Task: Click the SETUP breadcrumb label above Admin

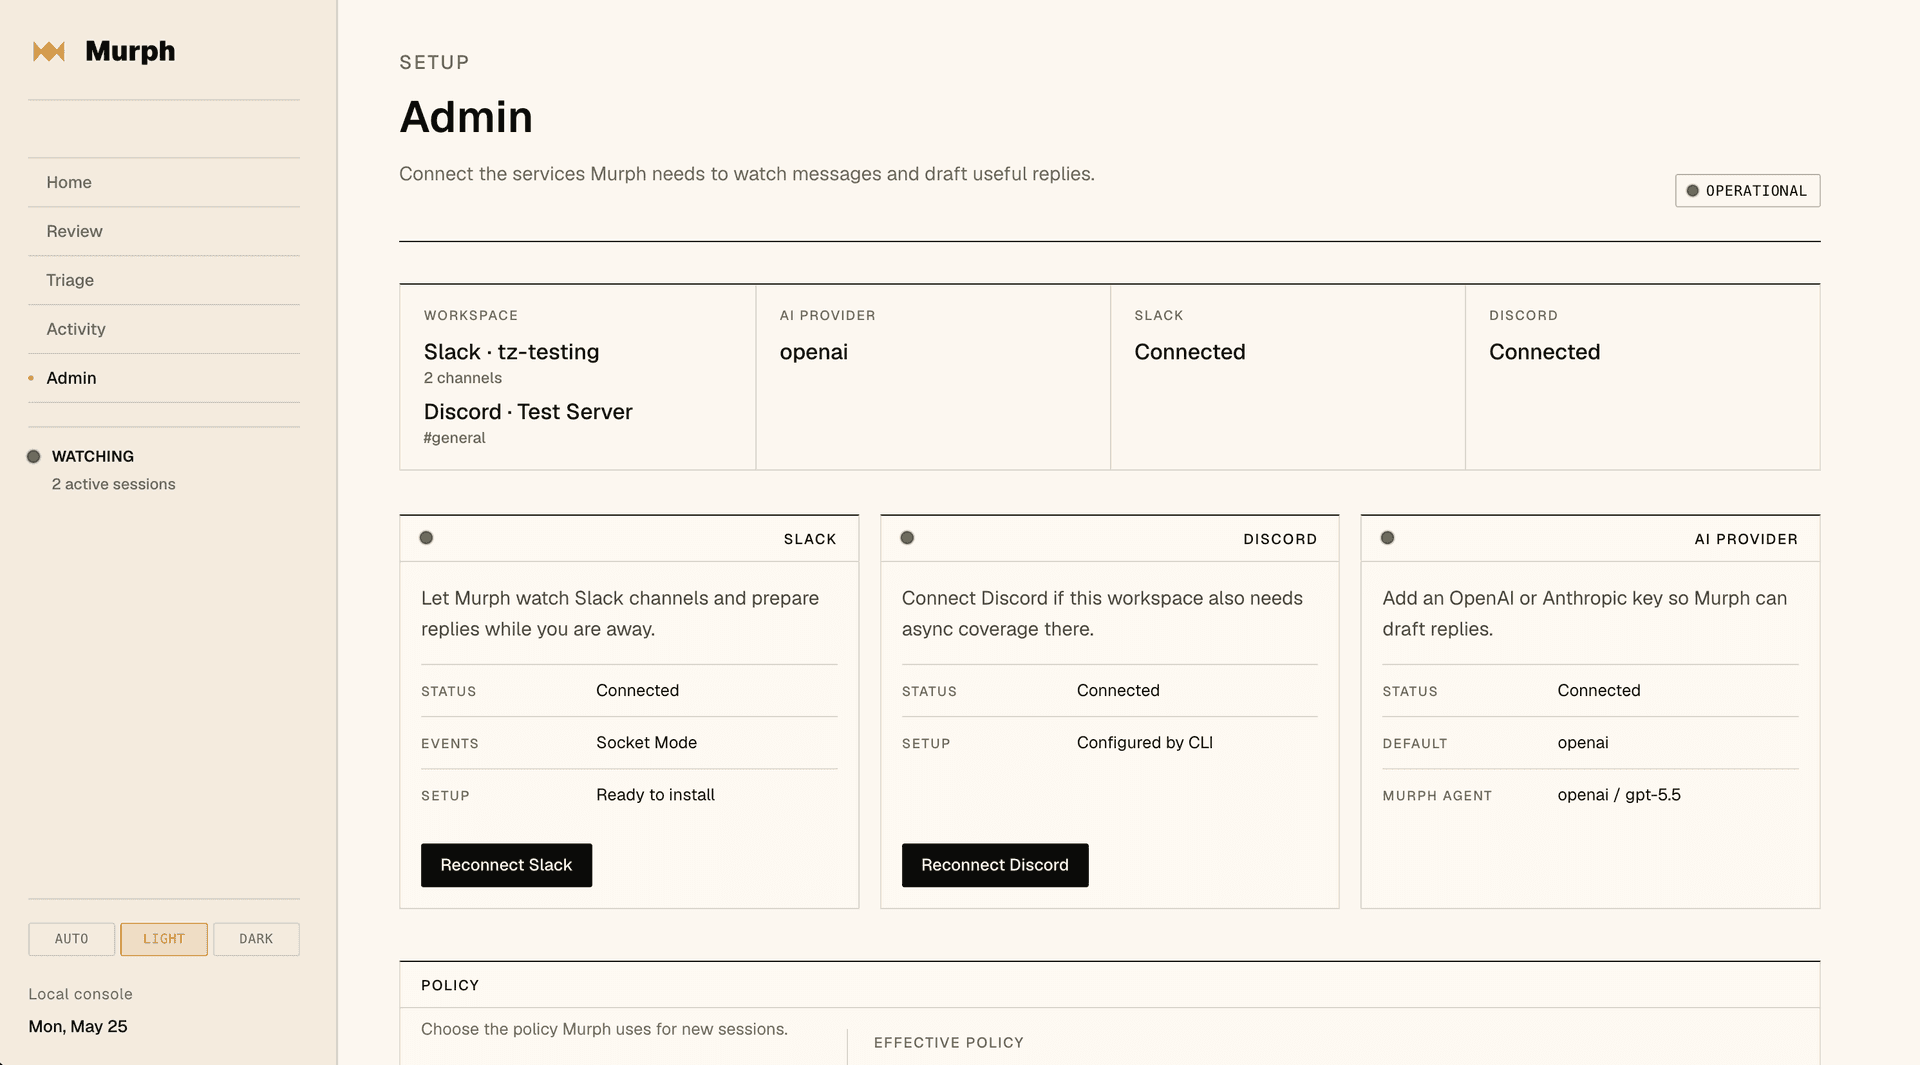Action: (434, 62)
